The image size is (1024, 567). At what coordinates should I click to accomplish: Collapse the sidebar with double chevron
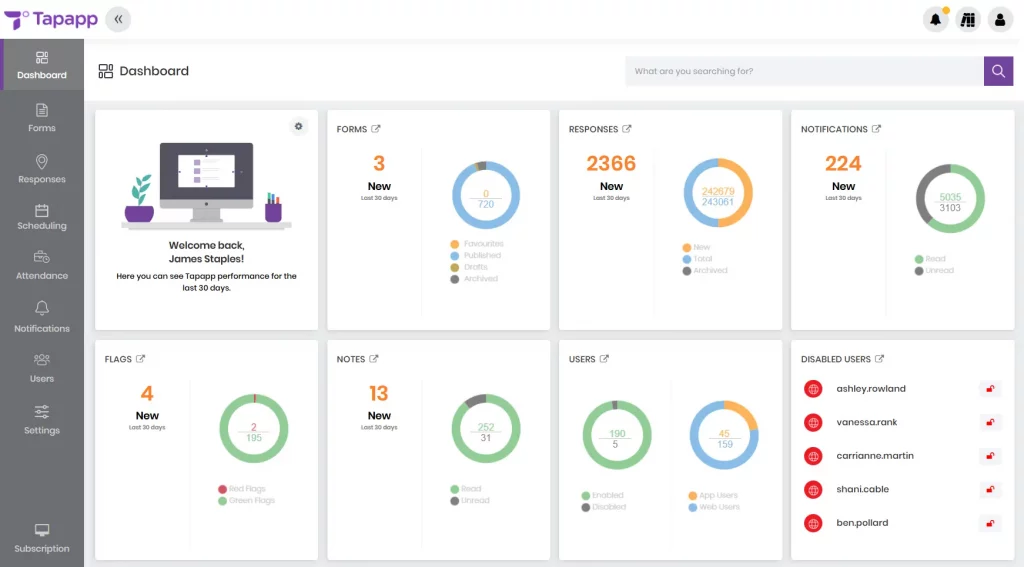pyautogui.click(x=118, y=19)
